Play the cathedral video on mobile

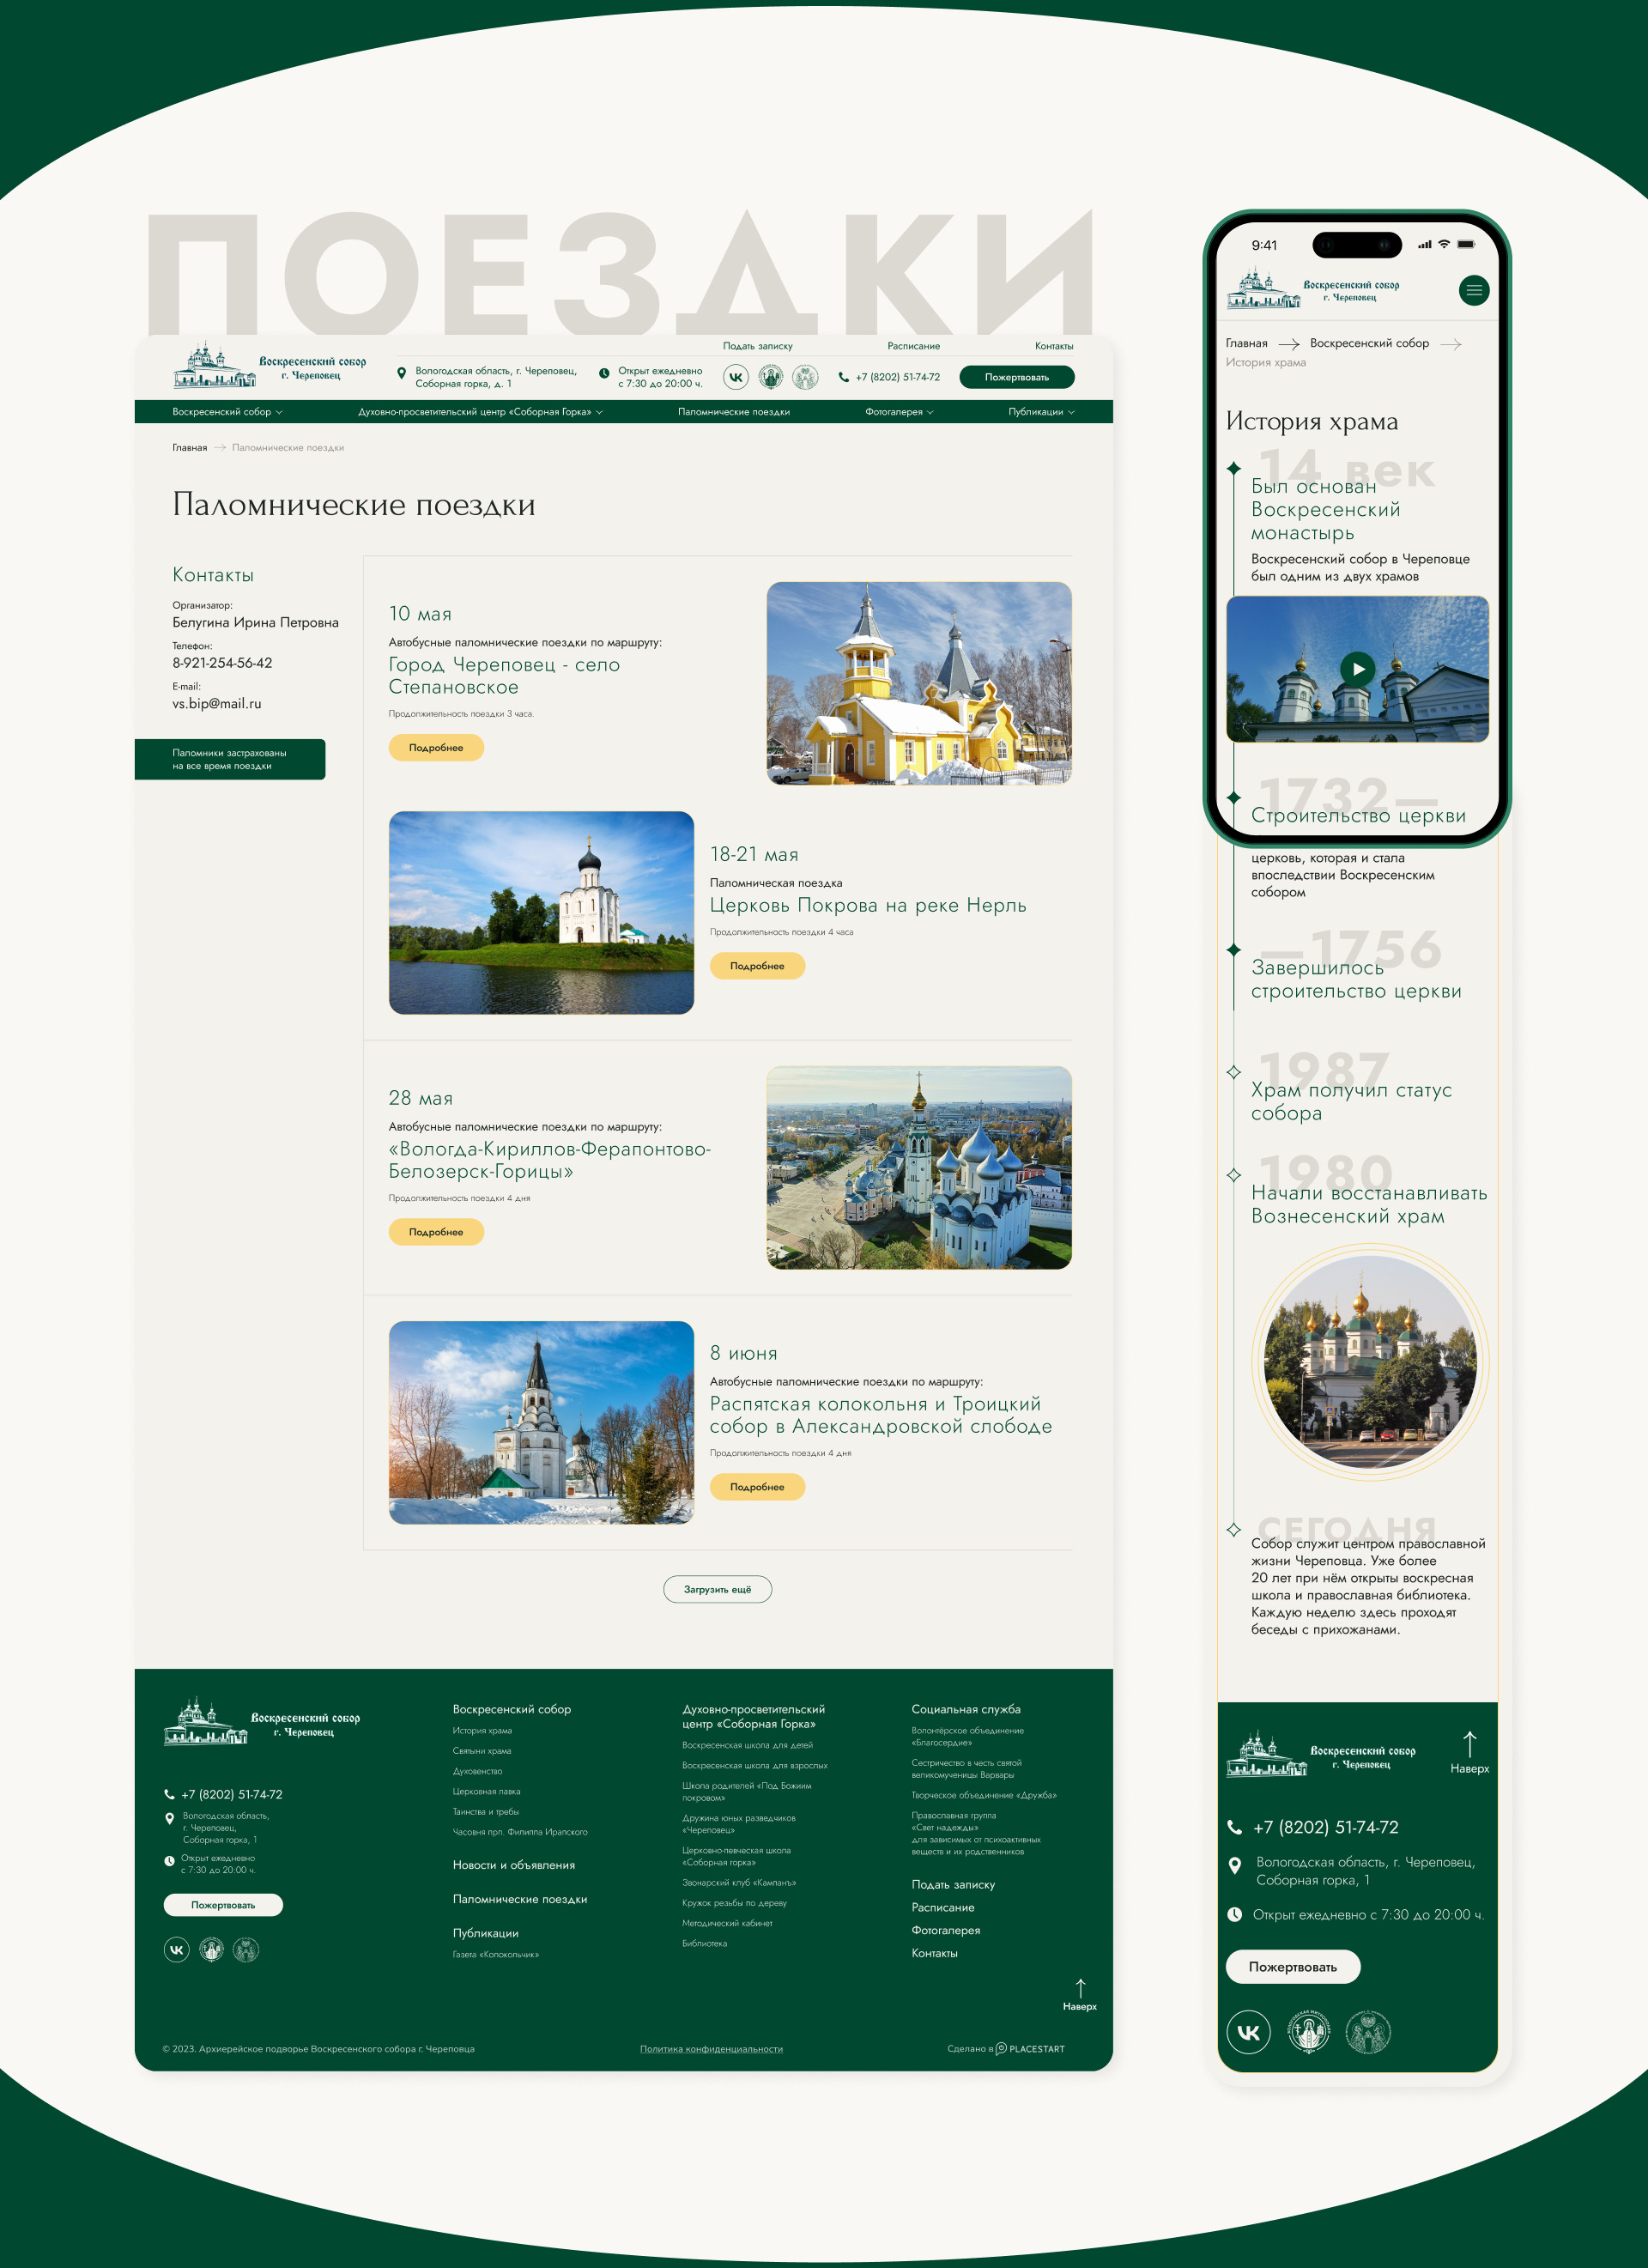click(1357, 668)
